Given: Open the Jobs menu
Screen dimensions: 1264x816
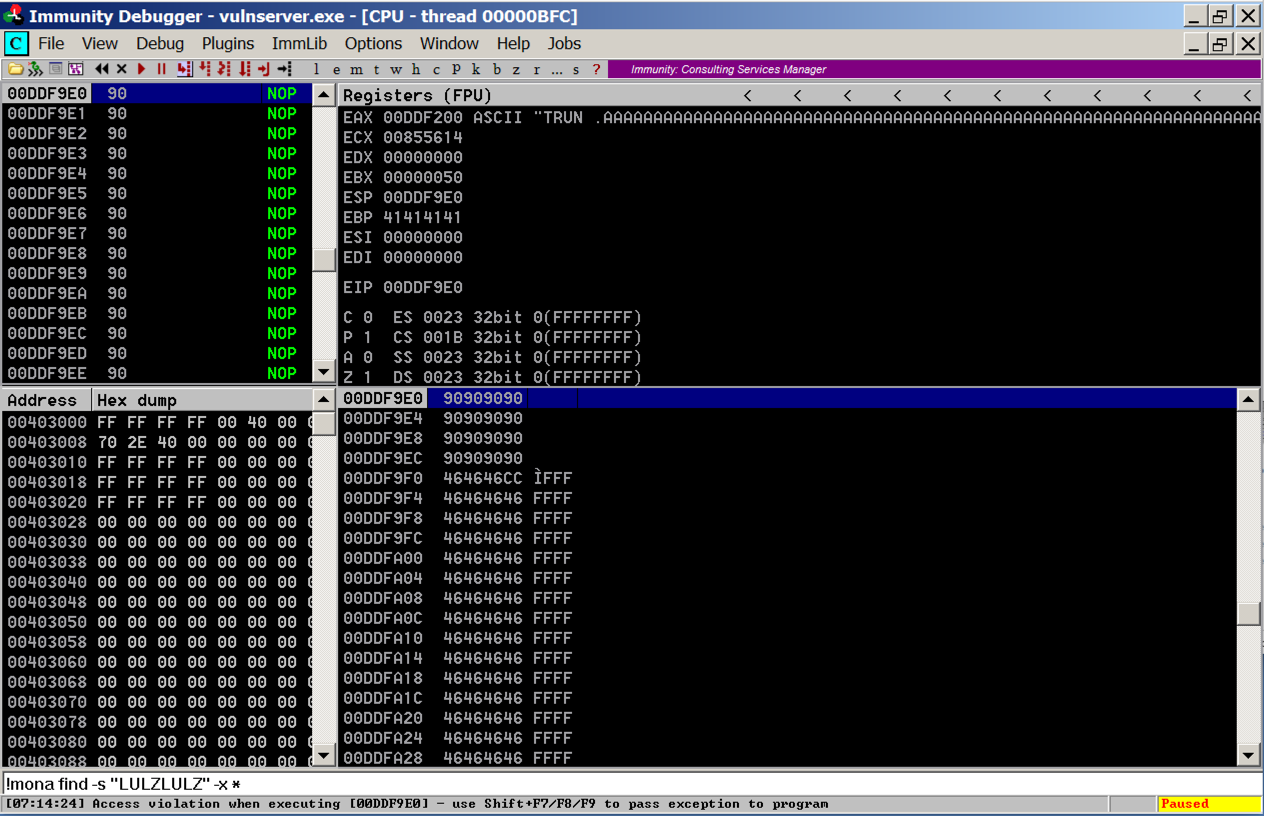Looking at the screenshot, I should click(564, 43).
